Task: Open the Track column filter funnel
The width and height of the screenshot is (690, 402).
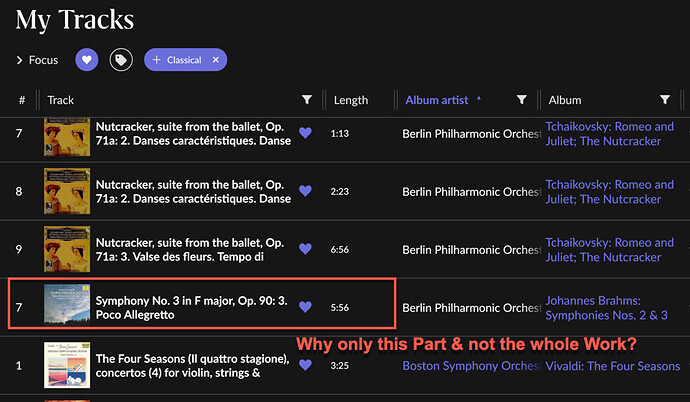Action: pyautogui.click(x=307, y=100)
